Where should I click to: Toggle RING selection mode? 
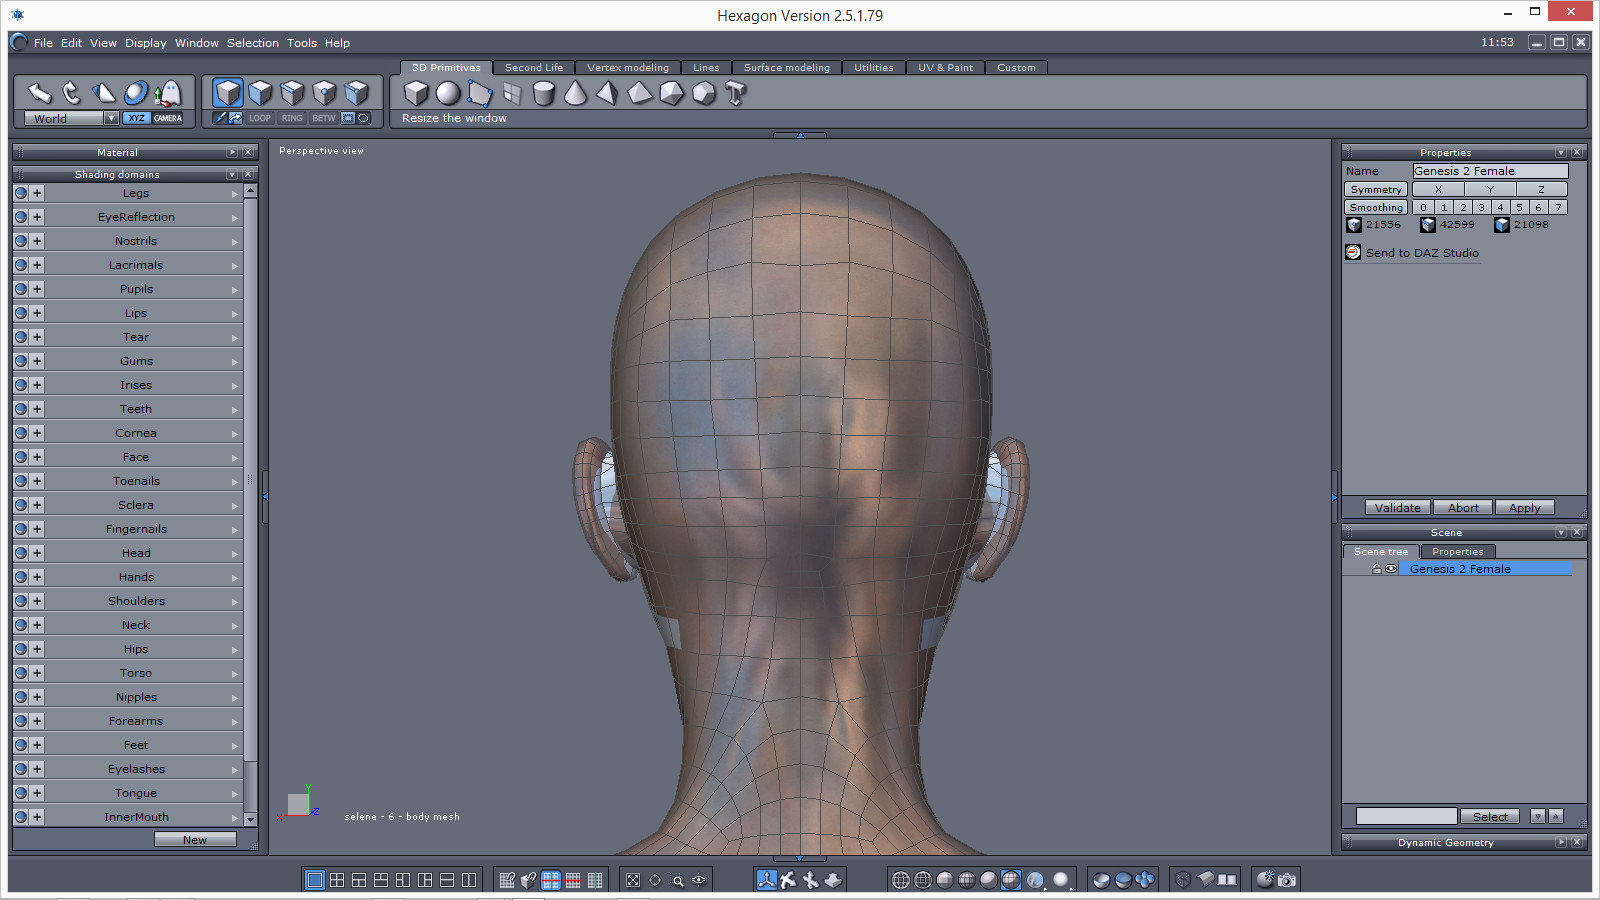tap(292, 118)
